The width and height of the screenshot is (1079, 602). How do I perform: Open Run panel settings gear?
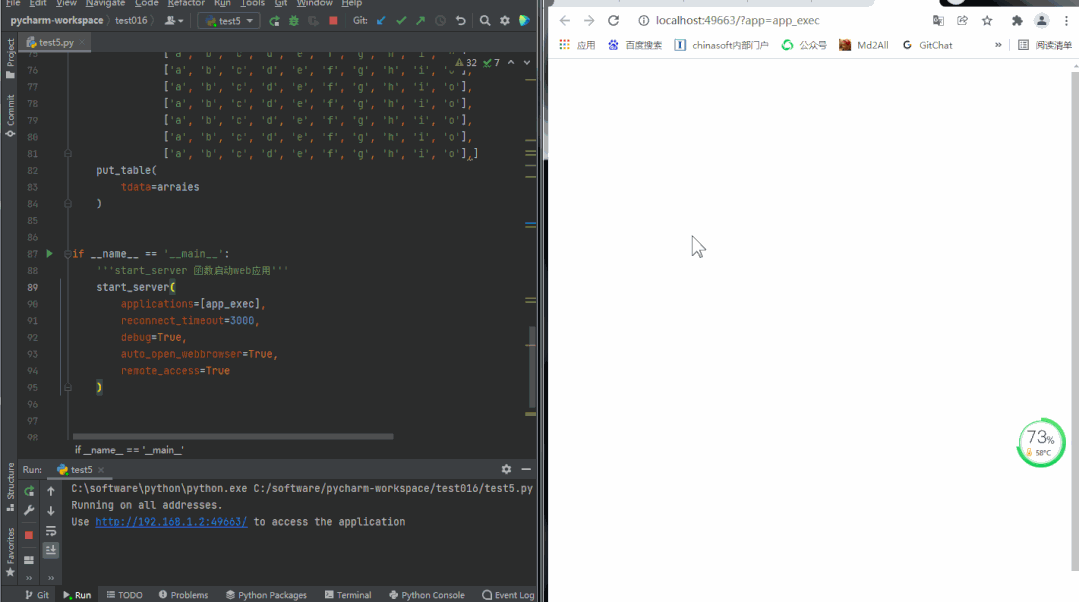pyautogui.click(x=506, y=469)
